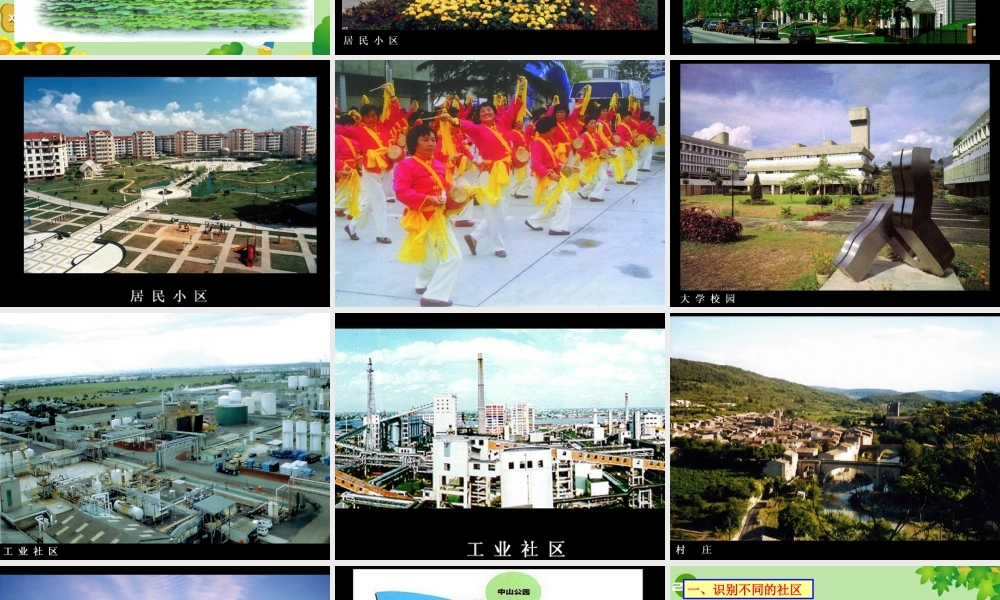Open the 中山公园 map slide at bottom
Image resolution: width=1000 pixels, height=600 pixels.
(500, 583)
